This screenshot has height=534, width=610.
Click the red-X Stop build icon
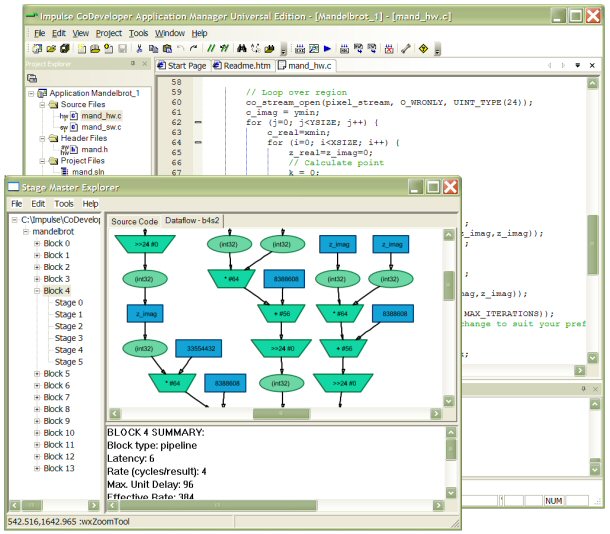pyautogui.click(x=389, y=49)
